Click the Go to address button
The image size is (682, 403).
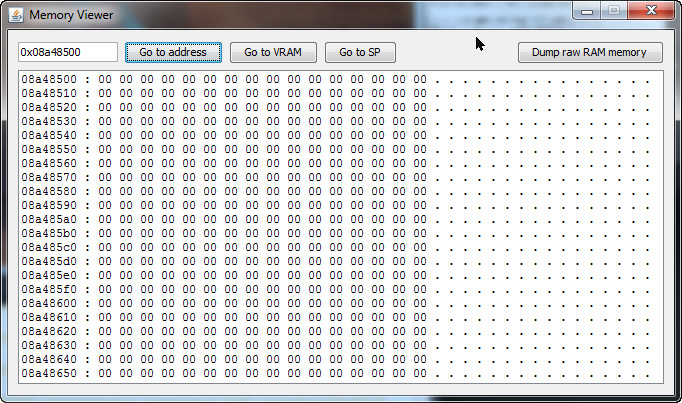pos(173,52)
